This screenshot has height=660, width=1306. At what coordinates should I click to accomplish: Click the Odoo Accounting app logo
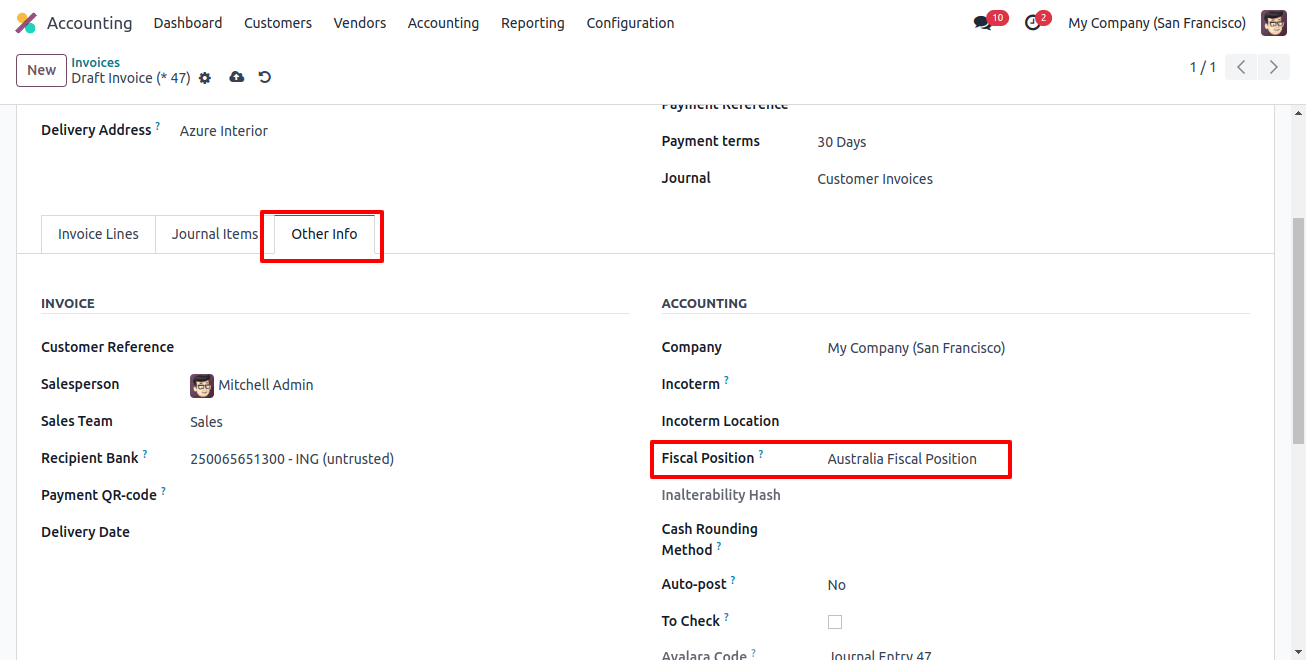(26, 23)
